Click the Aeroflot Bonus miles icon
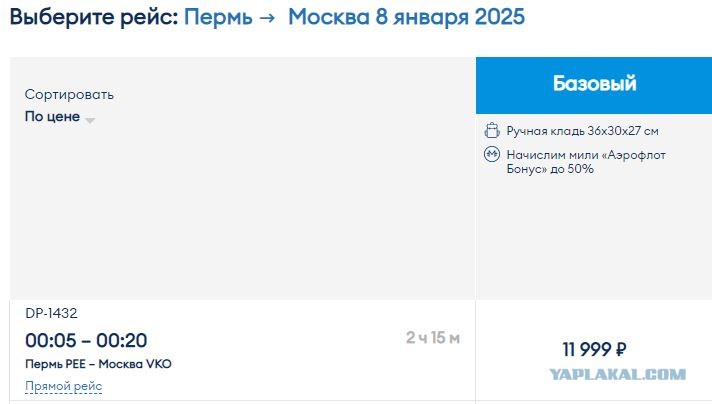This screenshot has height=404, width=712. click(492, 154)
